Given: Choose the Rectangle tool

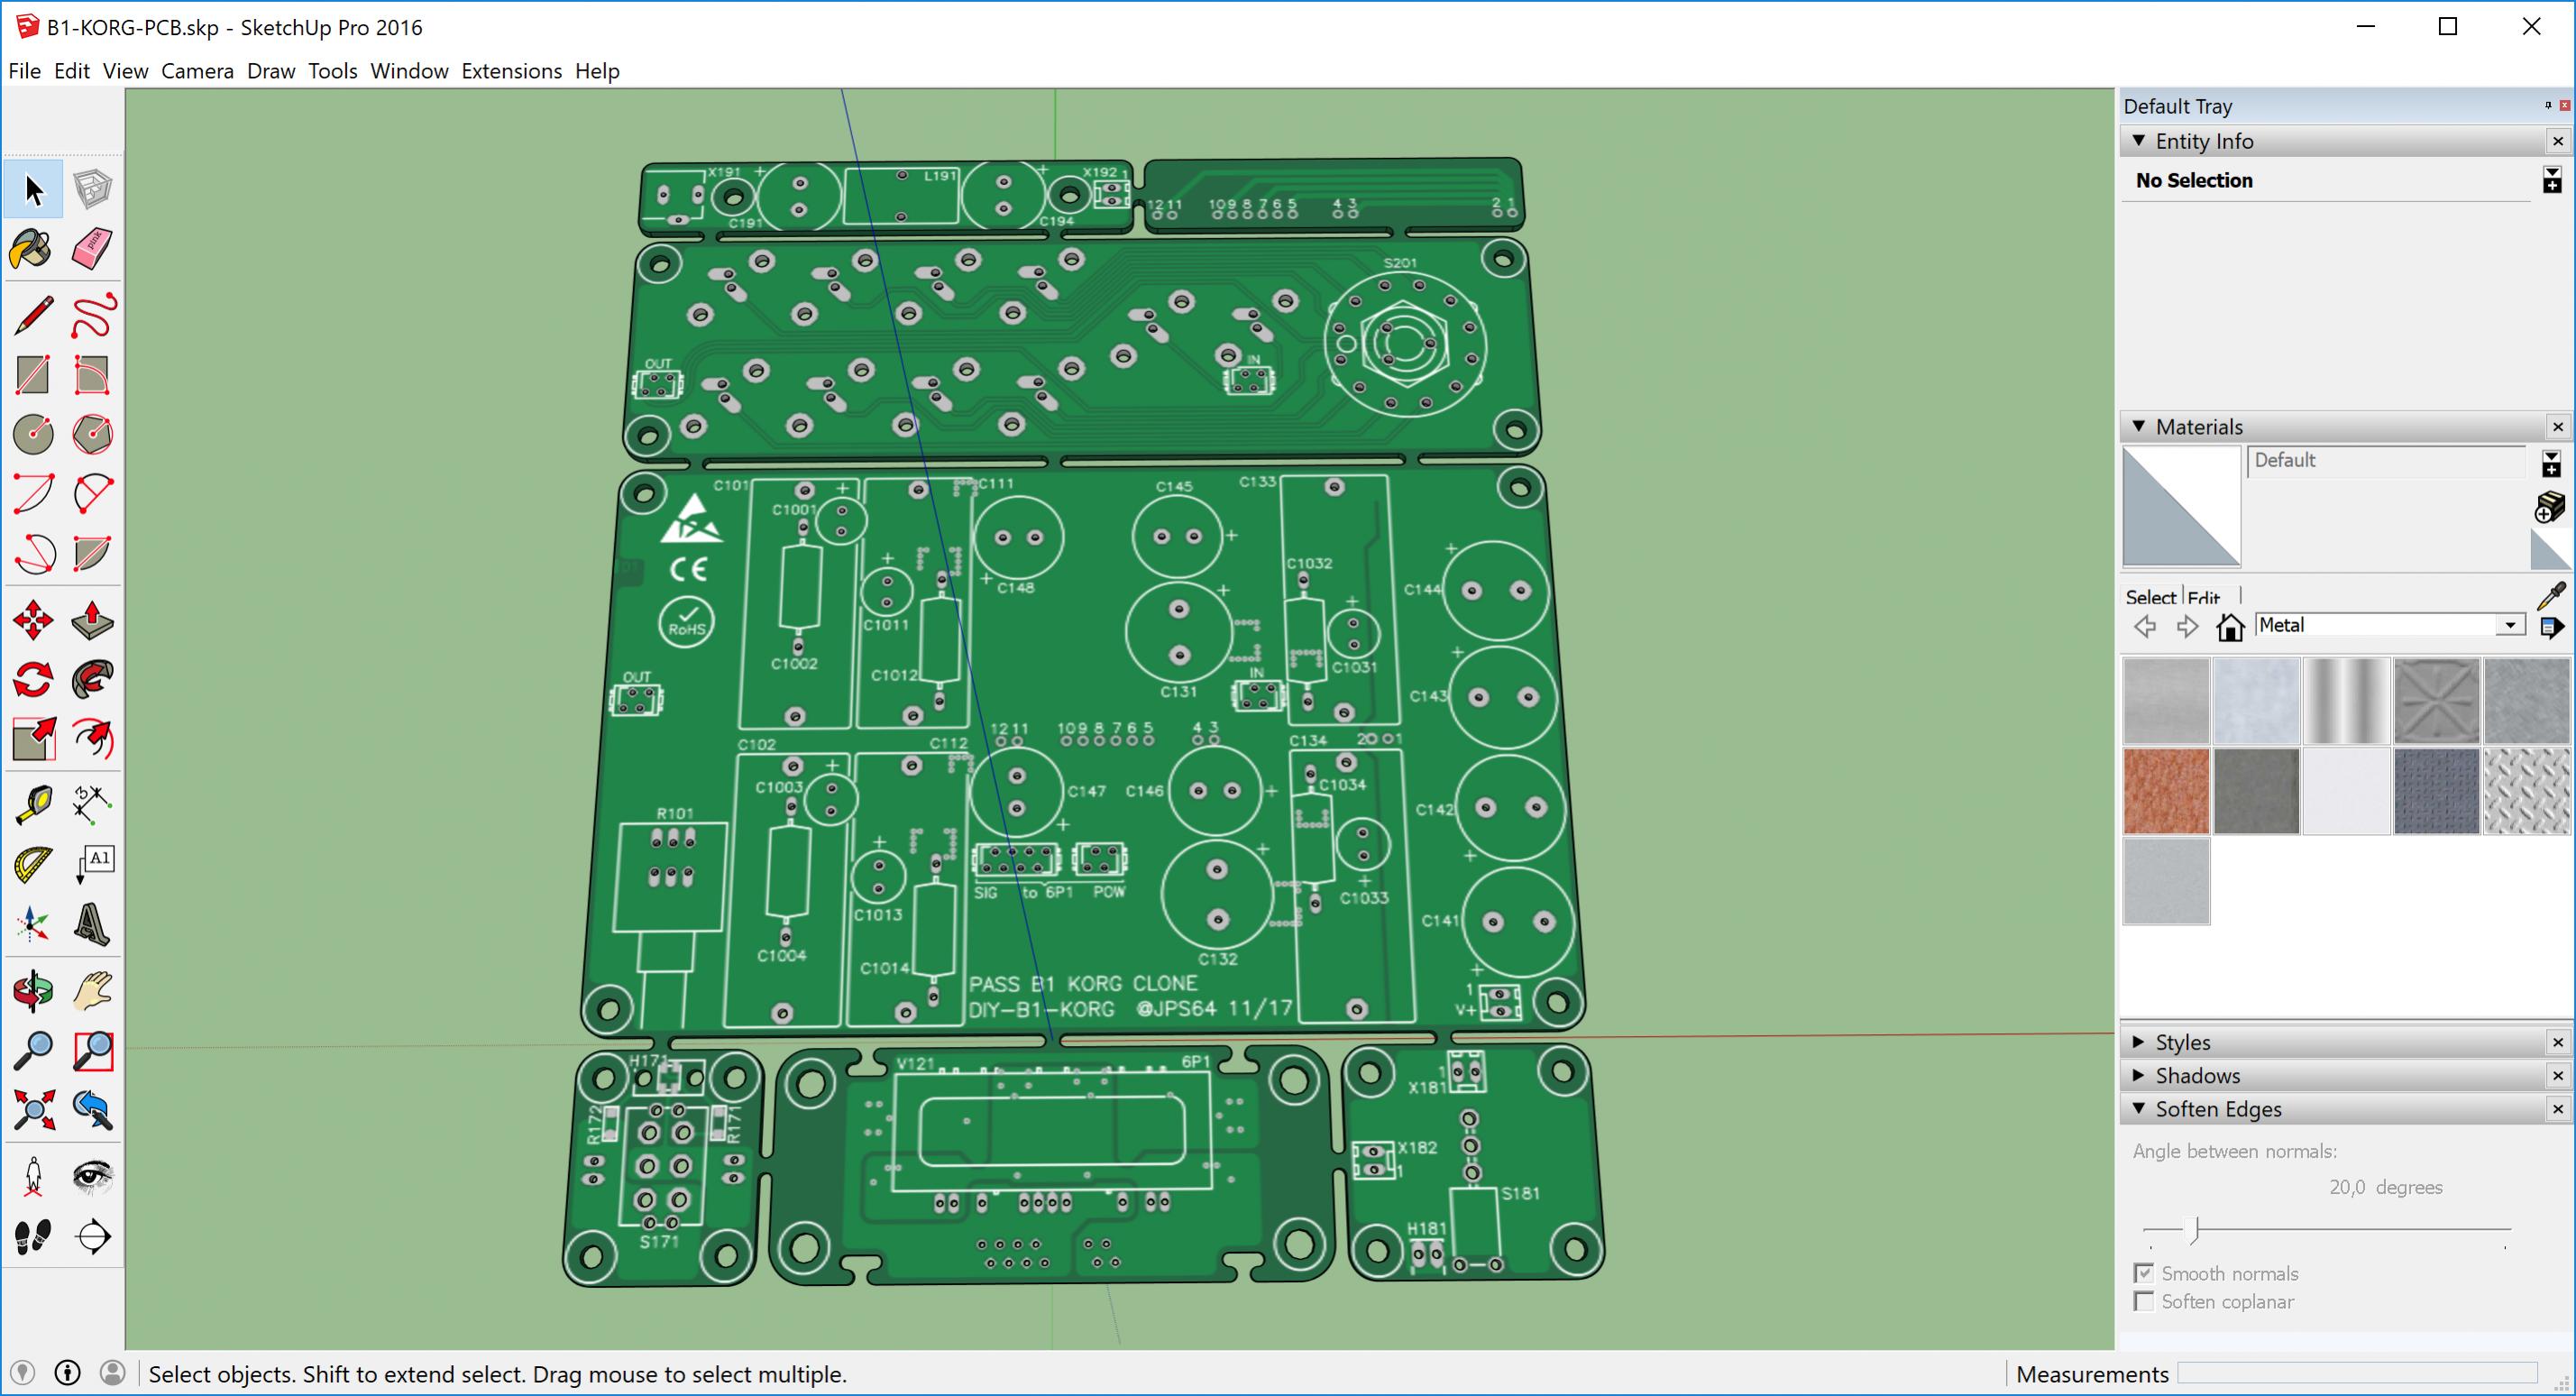Looking at the screenshot, I should pos(33,375).
